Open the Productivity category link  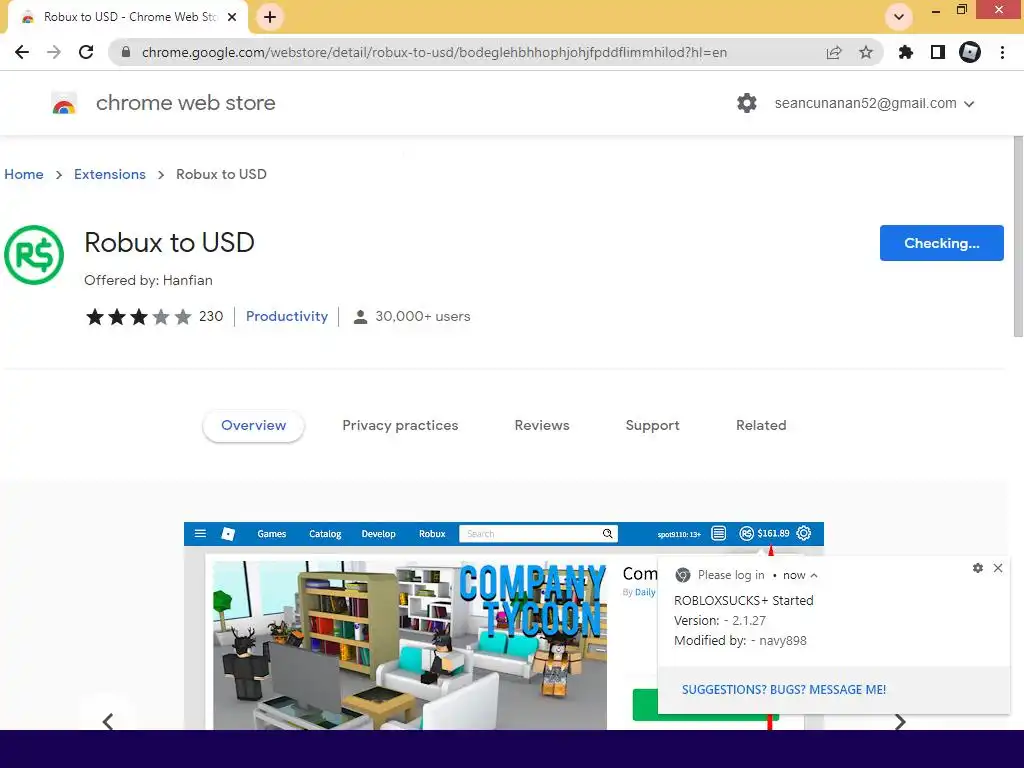click(287, 316)
